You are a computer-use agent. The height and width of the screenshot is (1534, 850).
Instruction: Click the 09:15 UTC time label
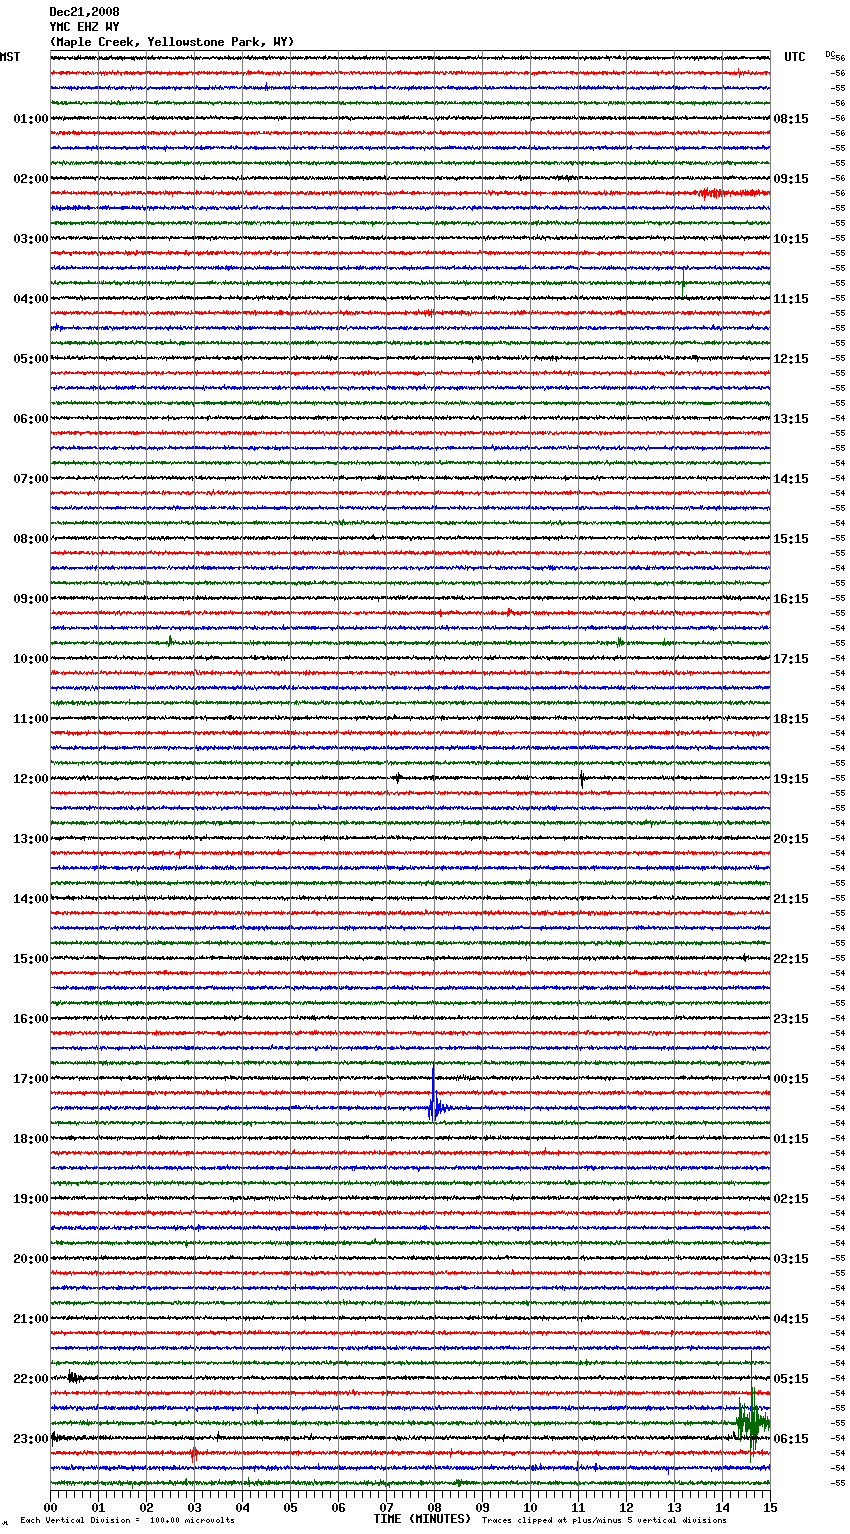click(791, 179)
